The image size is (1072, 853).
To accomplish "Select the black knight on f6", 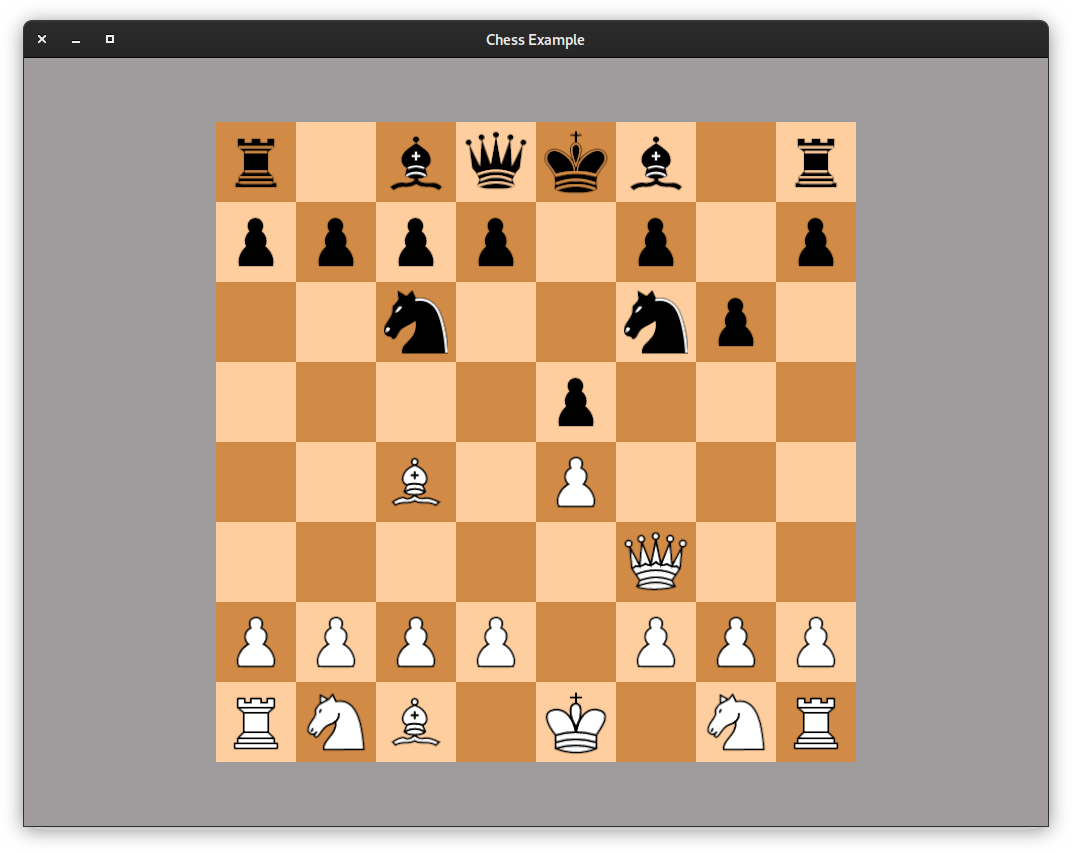I will [x=656, y=322].
